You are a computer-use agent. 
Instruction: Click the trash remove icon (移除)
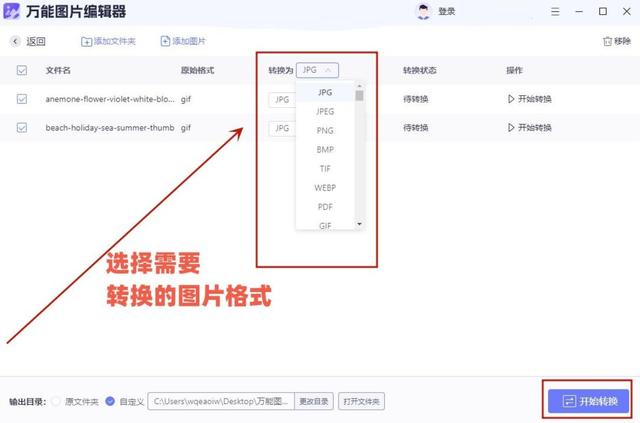607,41
